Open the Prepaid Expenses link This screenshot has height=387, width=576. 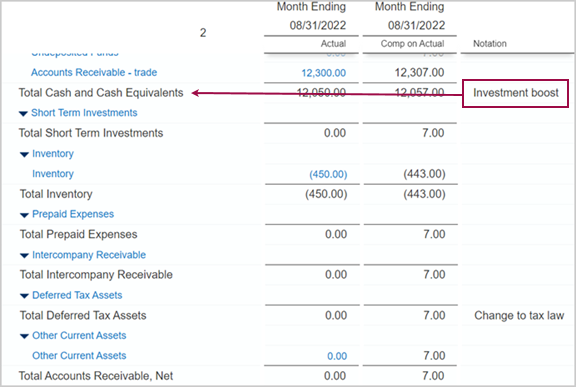tap(73, 214)
